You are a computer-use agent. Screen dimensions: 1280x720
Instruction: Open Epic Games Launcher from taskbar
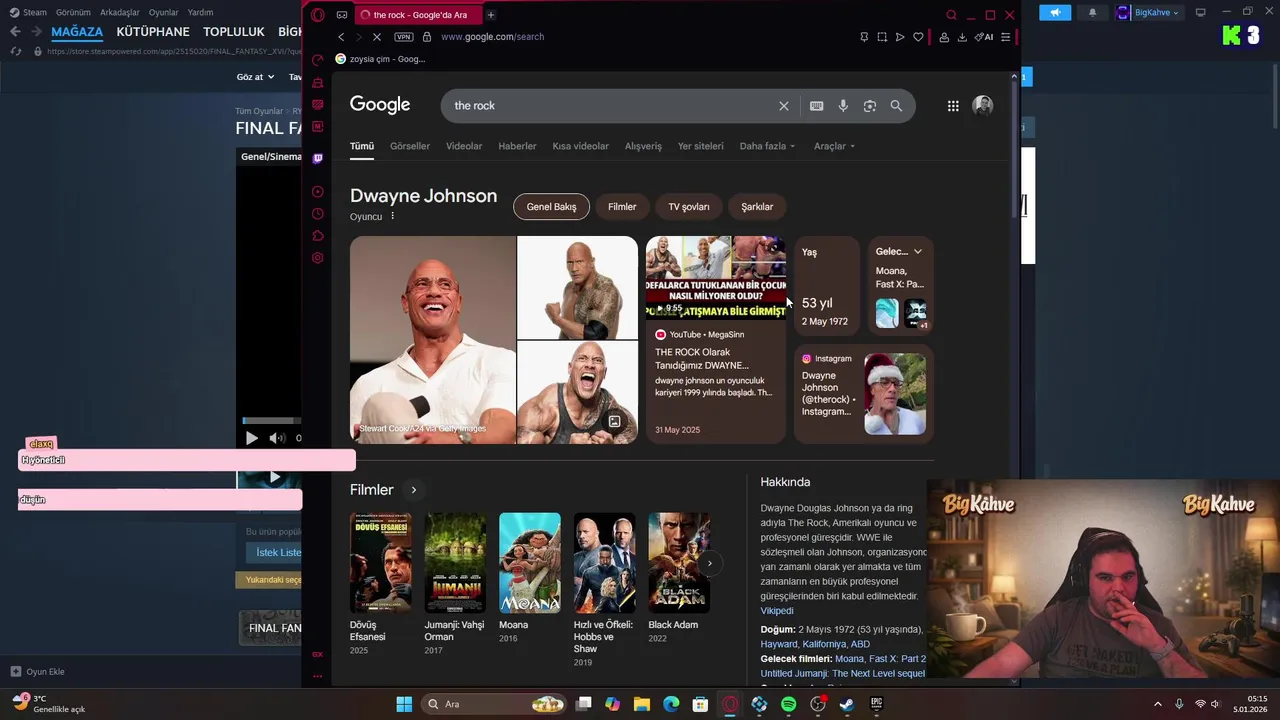pos(876,704)
